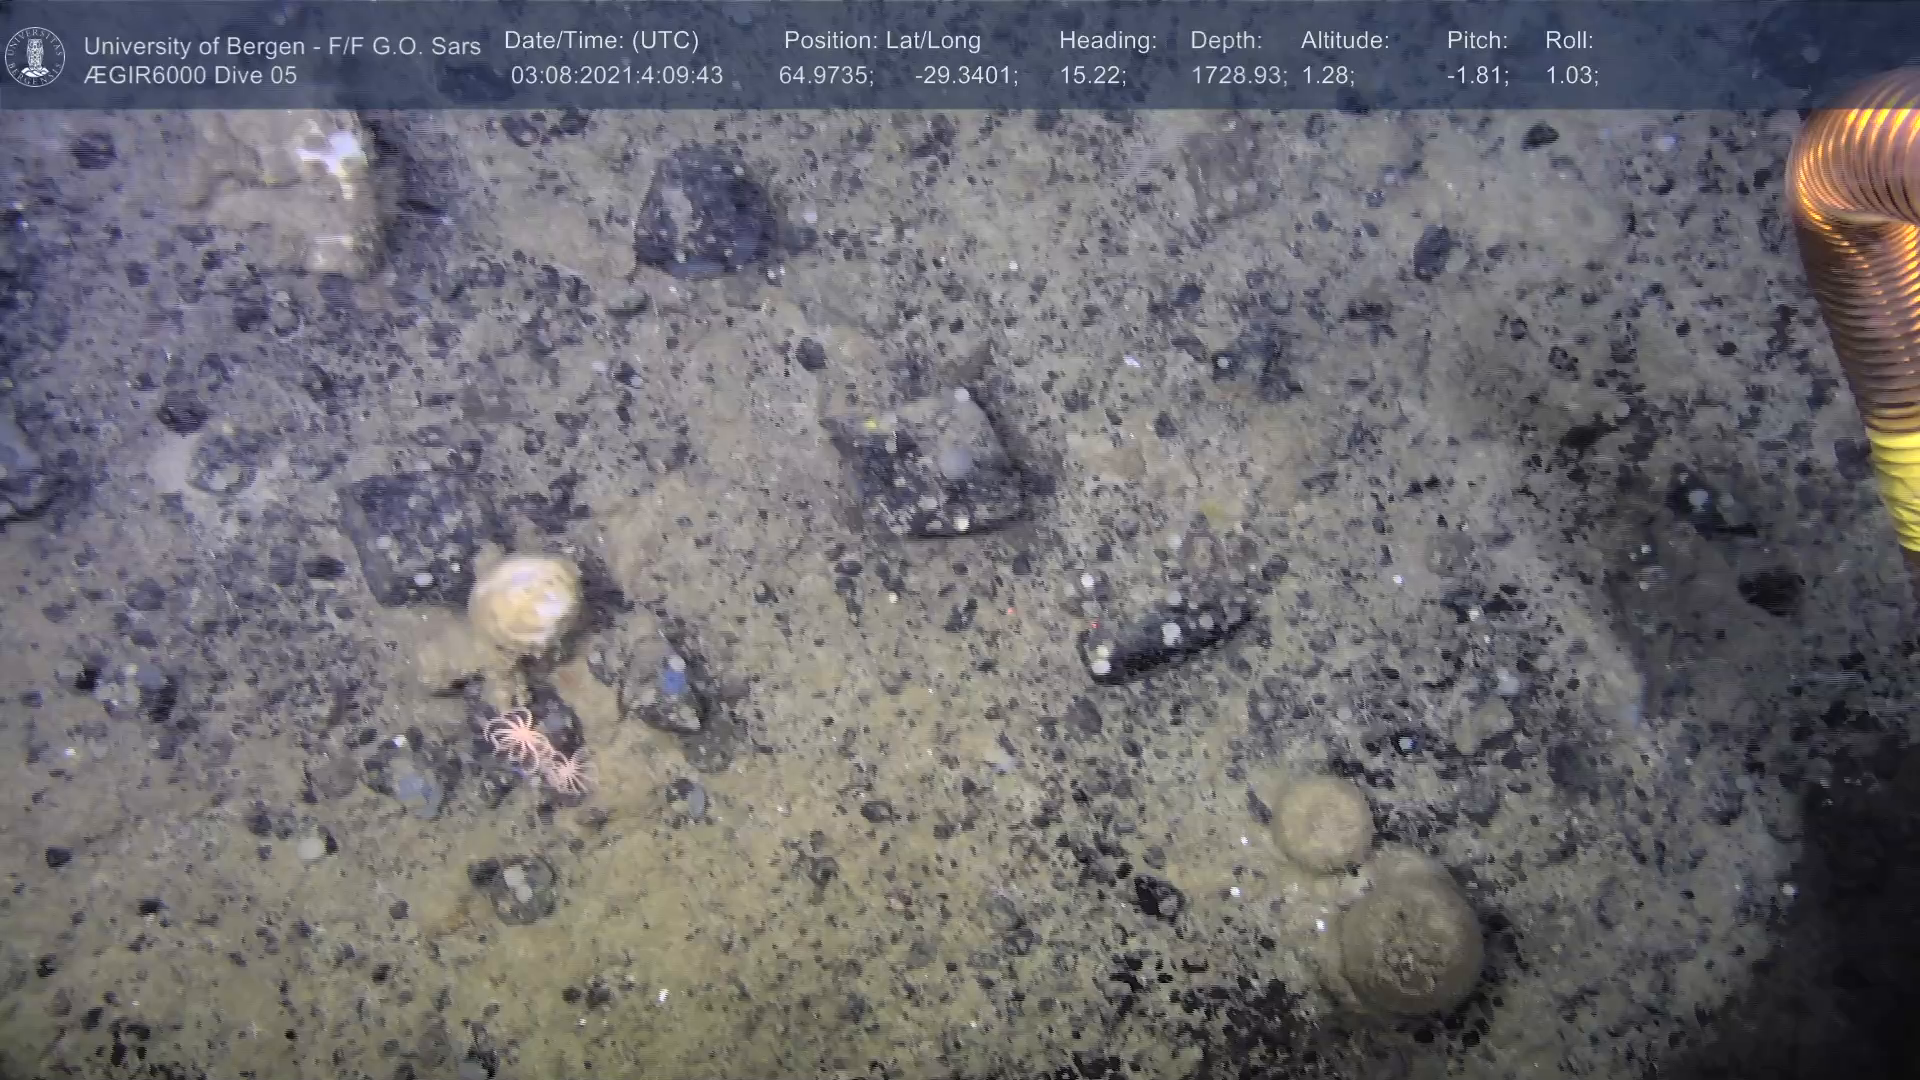This screenshot has height=1080, width=1920.
Task: Click the Roll value 1.03
Action: pos(1571,76)
